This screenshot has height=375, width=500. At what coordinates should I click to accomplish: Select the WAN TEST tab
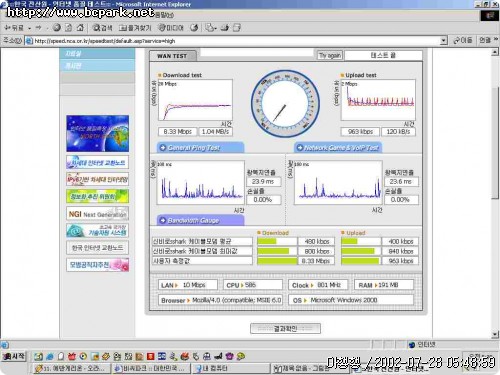(x=172, y=56)
